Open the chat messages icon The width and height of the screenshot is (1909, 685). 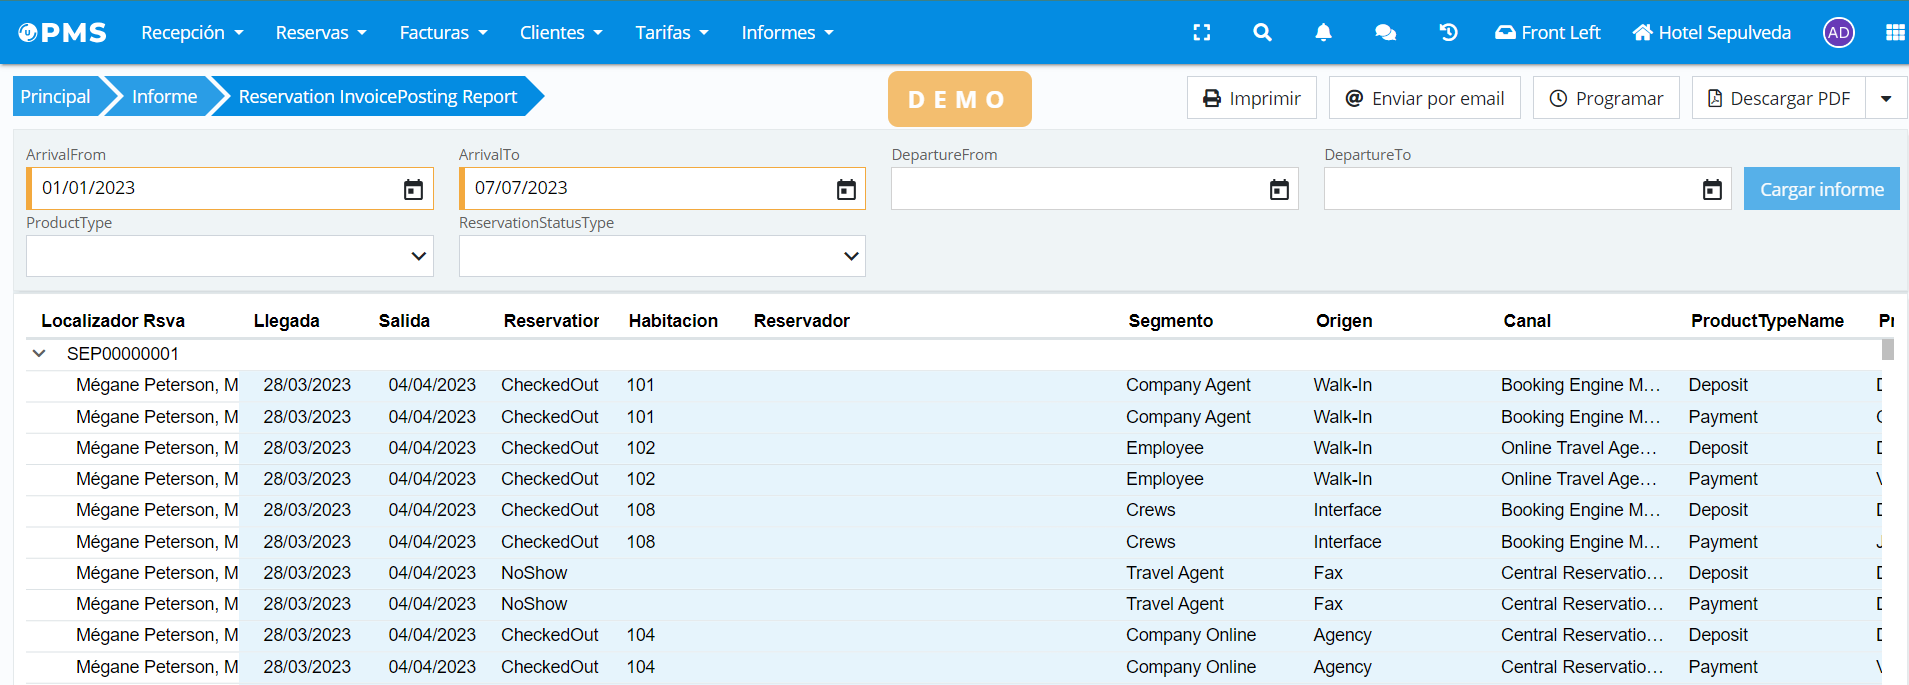tap(1385, 33)
